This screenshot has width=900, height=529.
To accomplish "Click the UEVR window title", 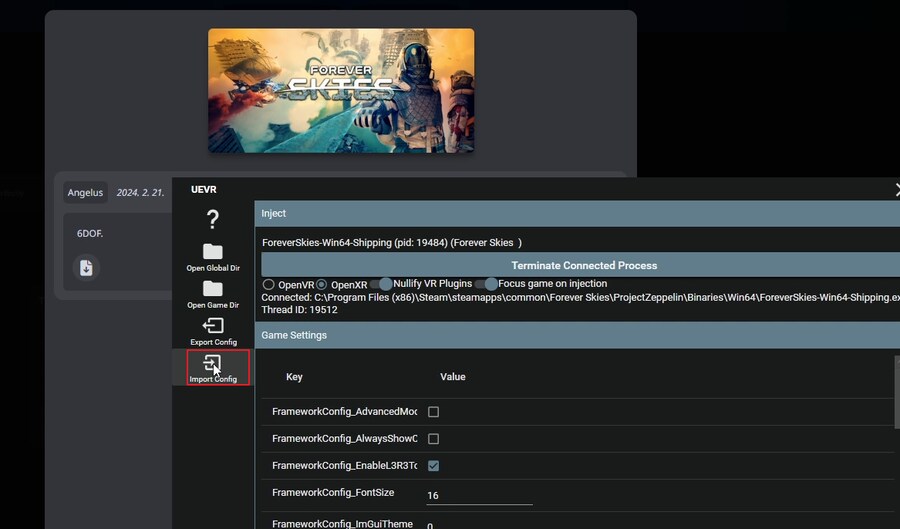I will pyautogui.click(x=203, y=189).
